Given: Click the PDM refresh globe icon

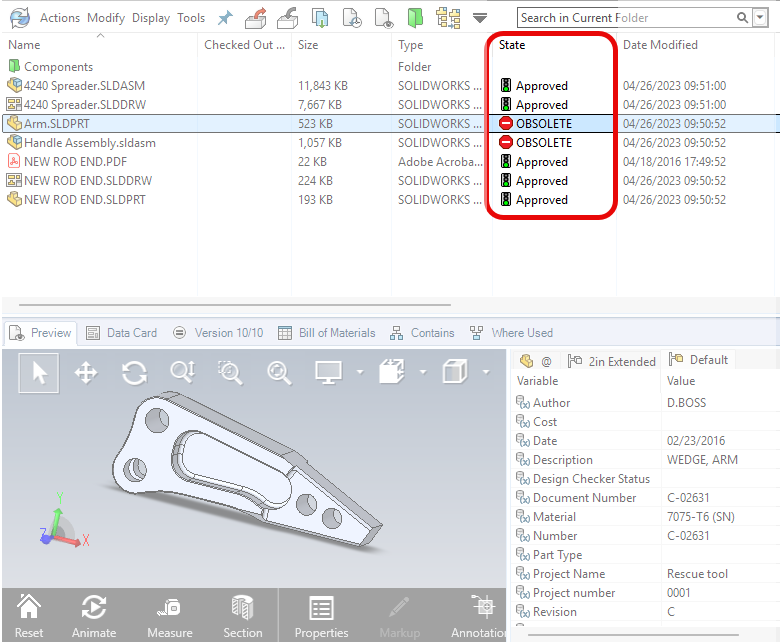Looking at the screenshot, I should (20, 18).
